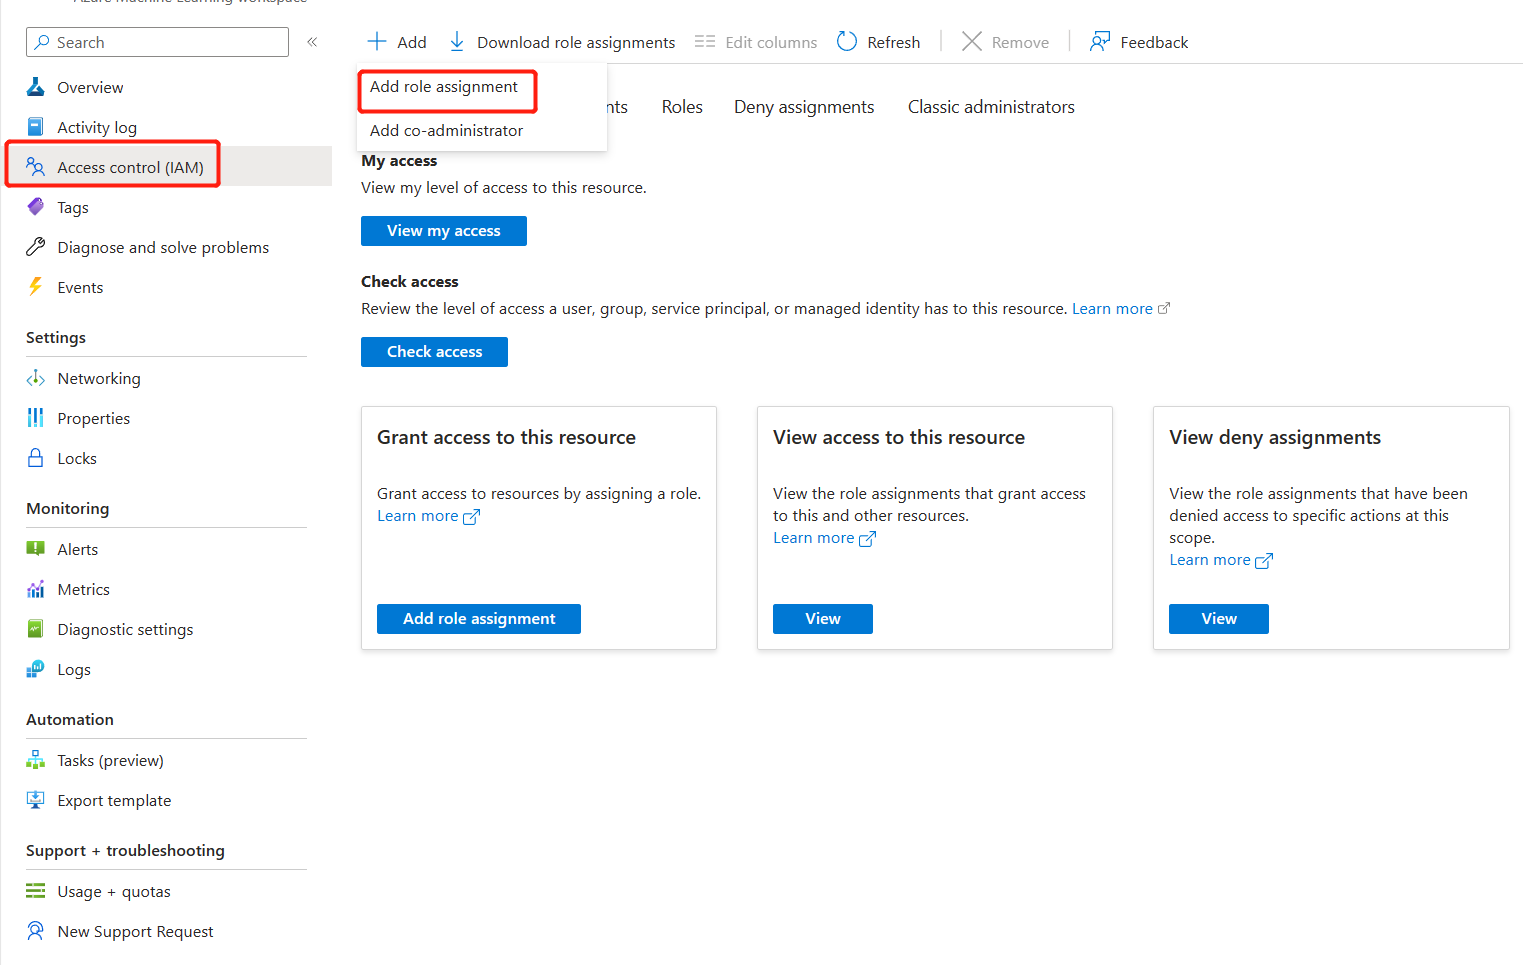
Task: Open the Overview menu label
Action: click(x=90, y=87)
